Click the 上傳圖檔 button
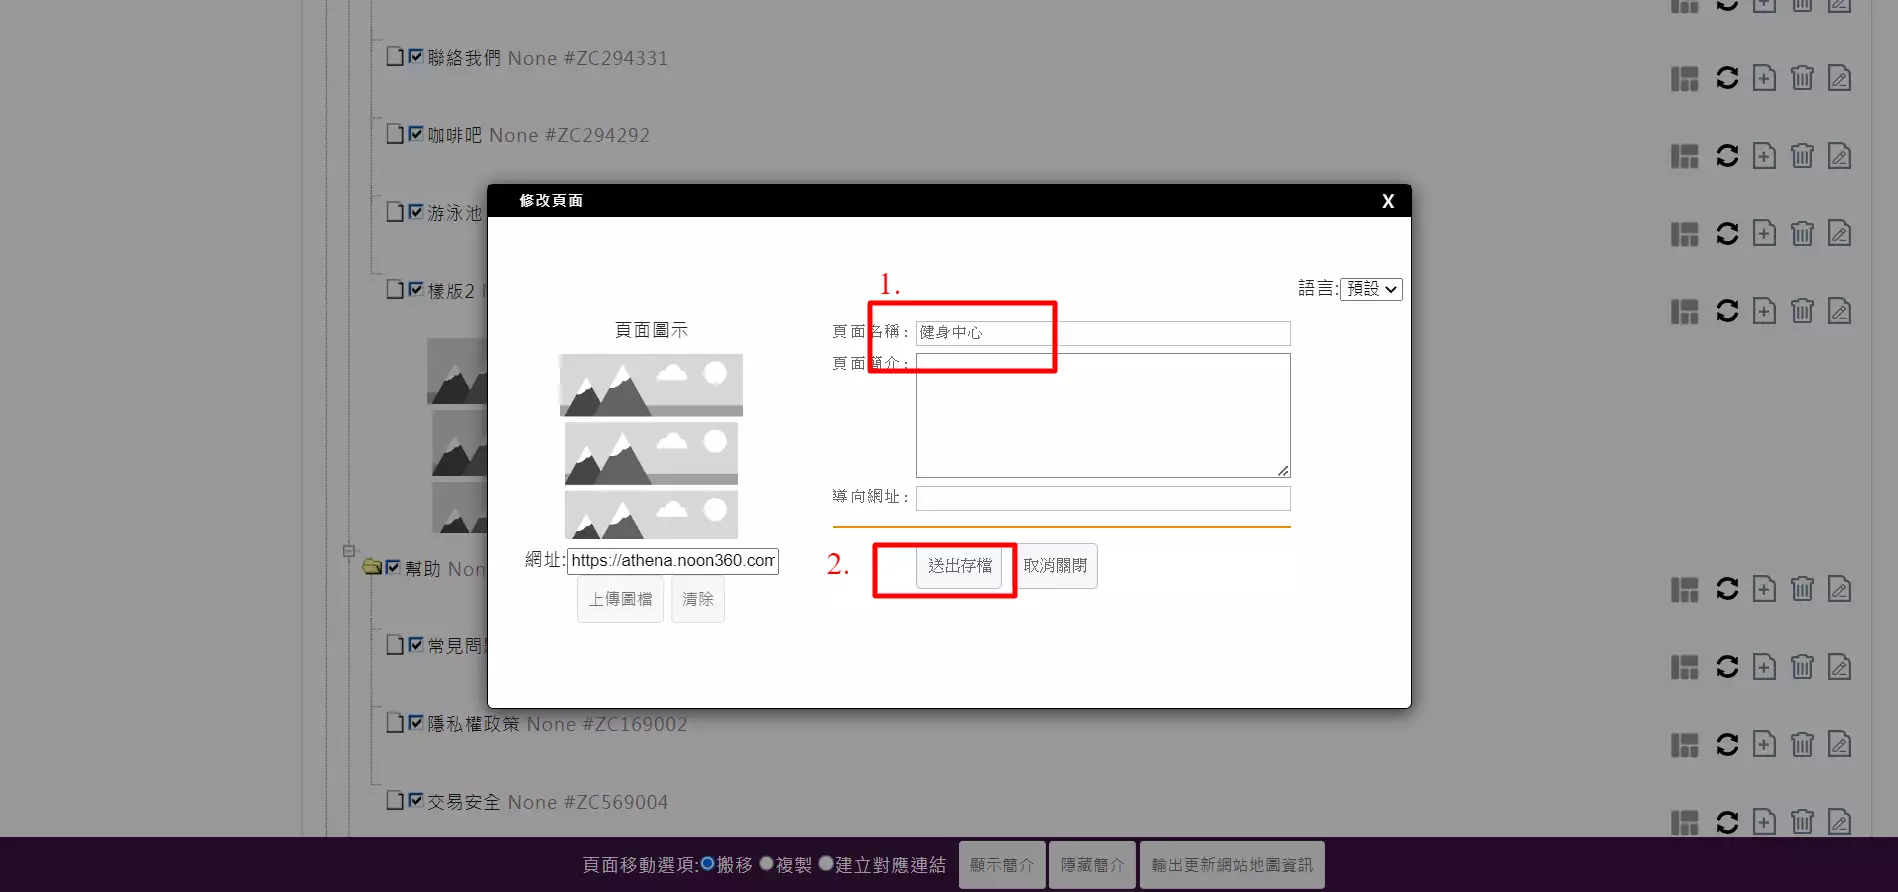 point(620,599)
